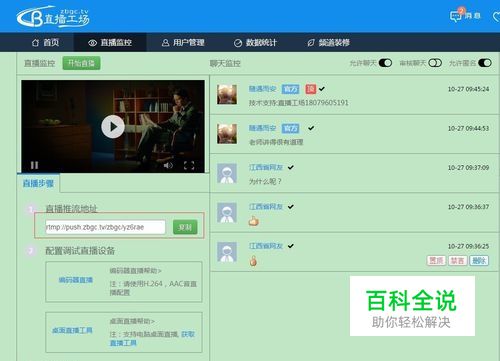Click the avatar on the 09:45:24 message
500x361 pixels.
coord(227,94)
